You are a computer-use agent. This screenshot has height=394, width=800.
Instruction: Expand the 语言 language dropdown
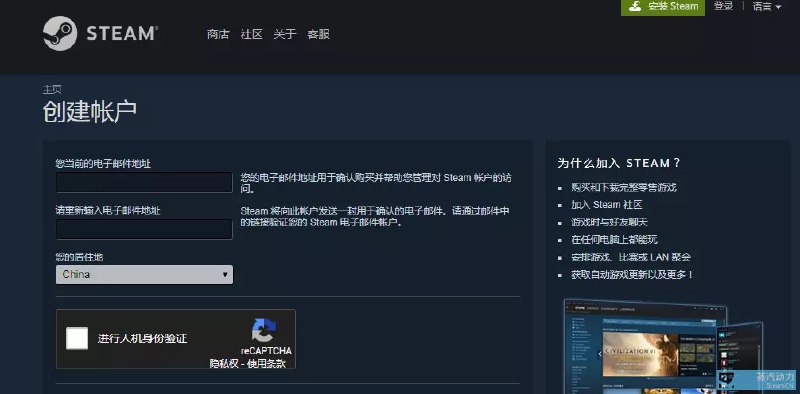coord(767,7)
